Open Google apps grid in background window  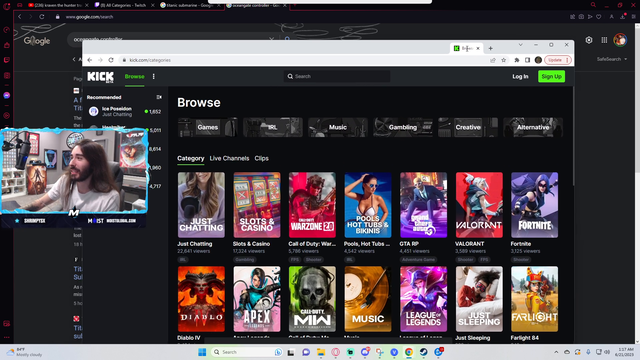coord(604,40)
